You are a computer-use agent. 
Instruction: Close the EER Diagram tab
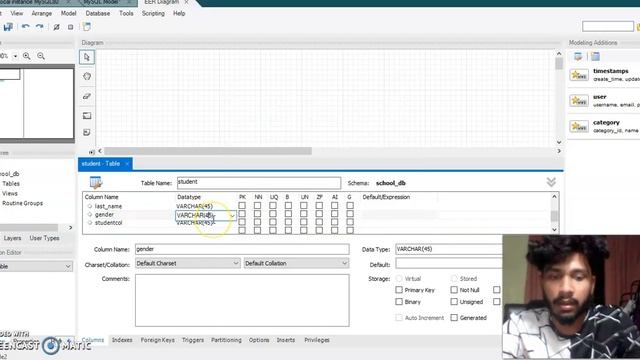[187, 2]
